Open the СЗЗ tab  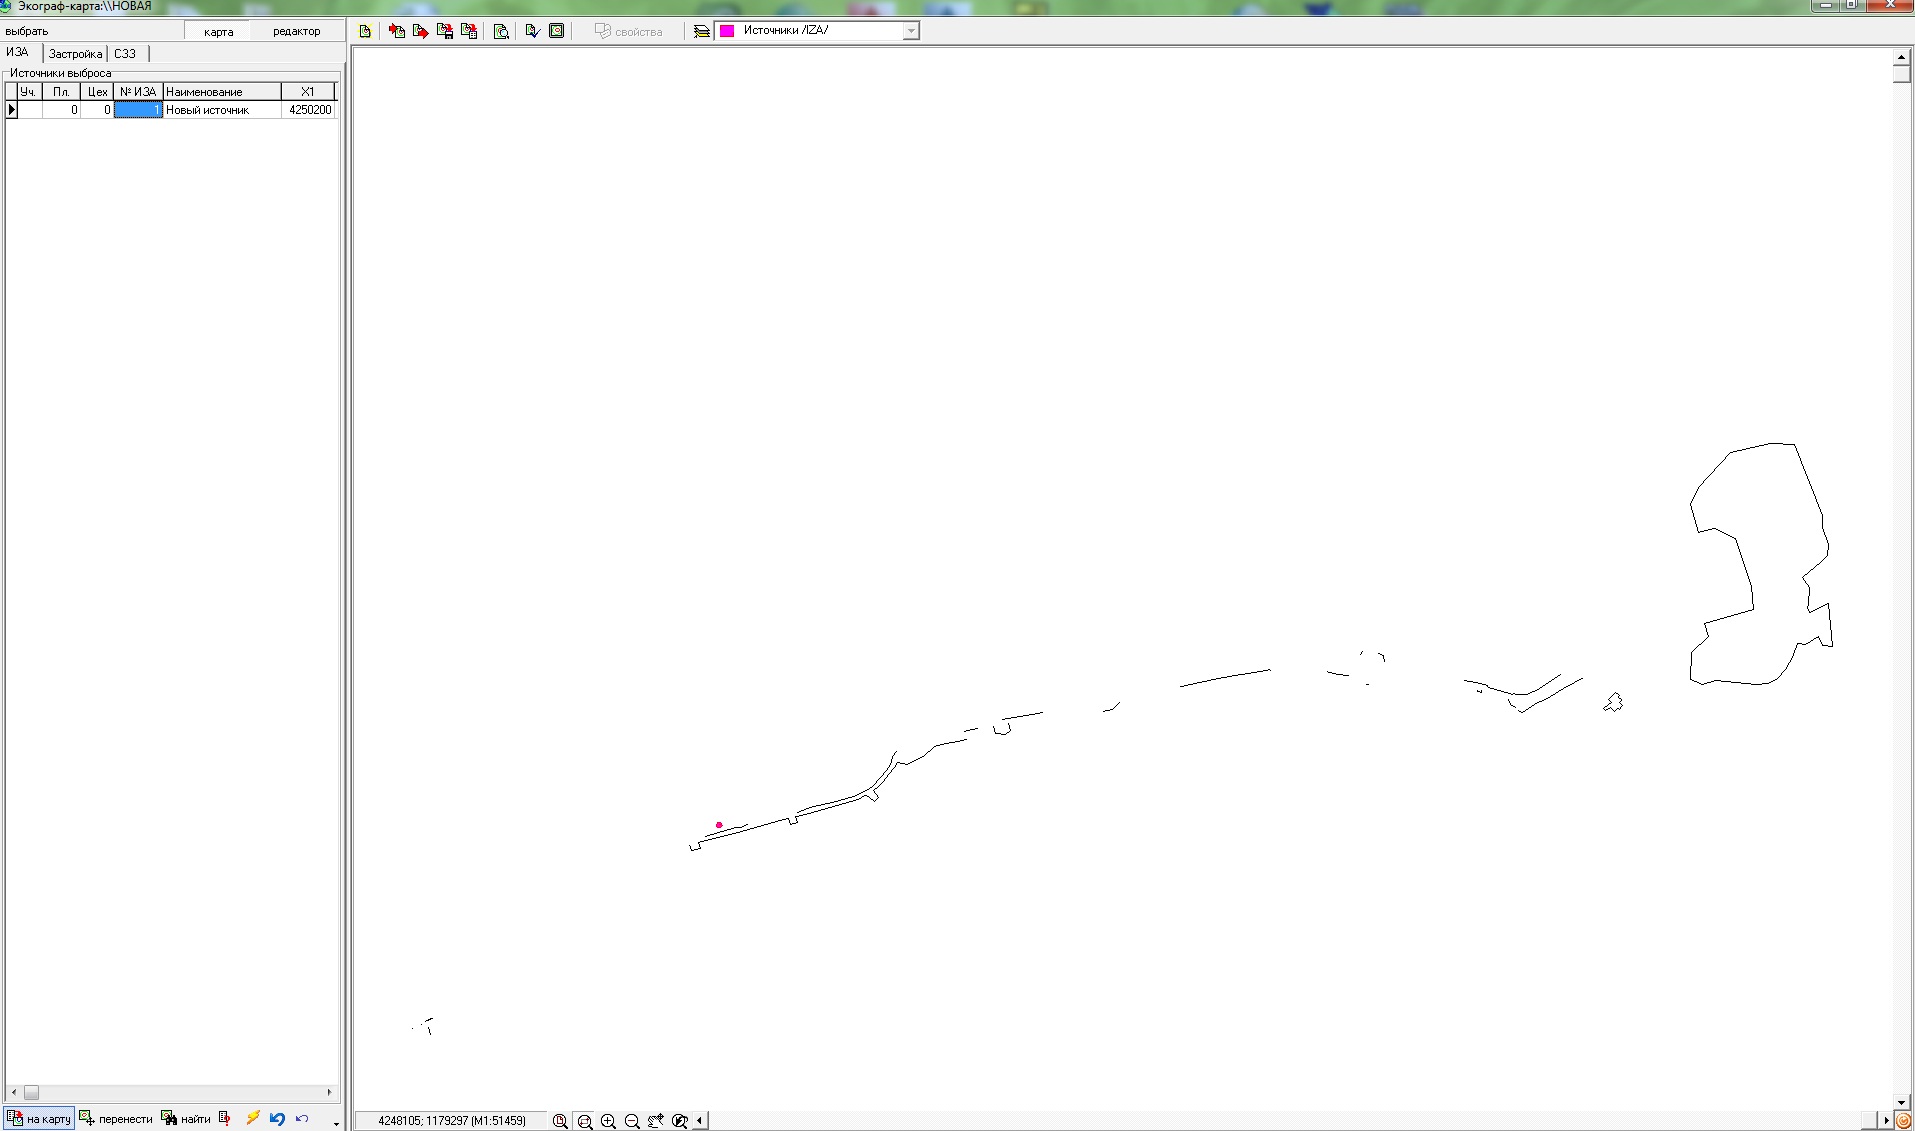point(125,54)
